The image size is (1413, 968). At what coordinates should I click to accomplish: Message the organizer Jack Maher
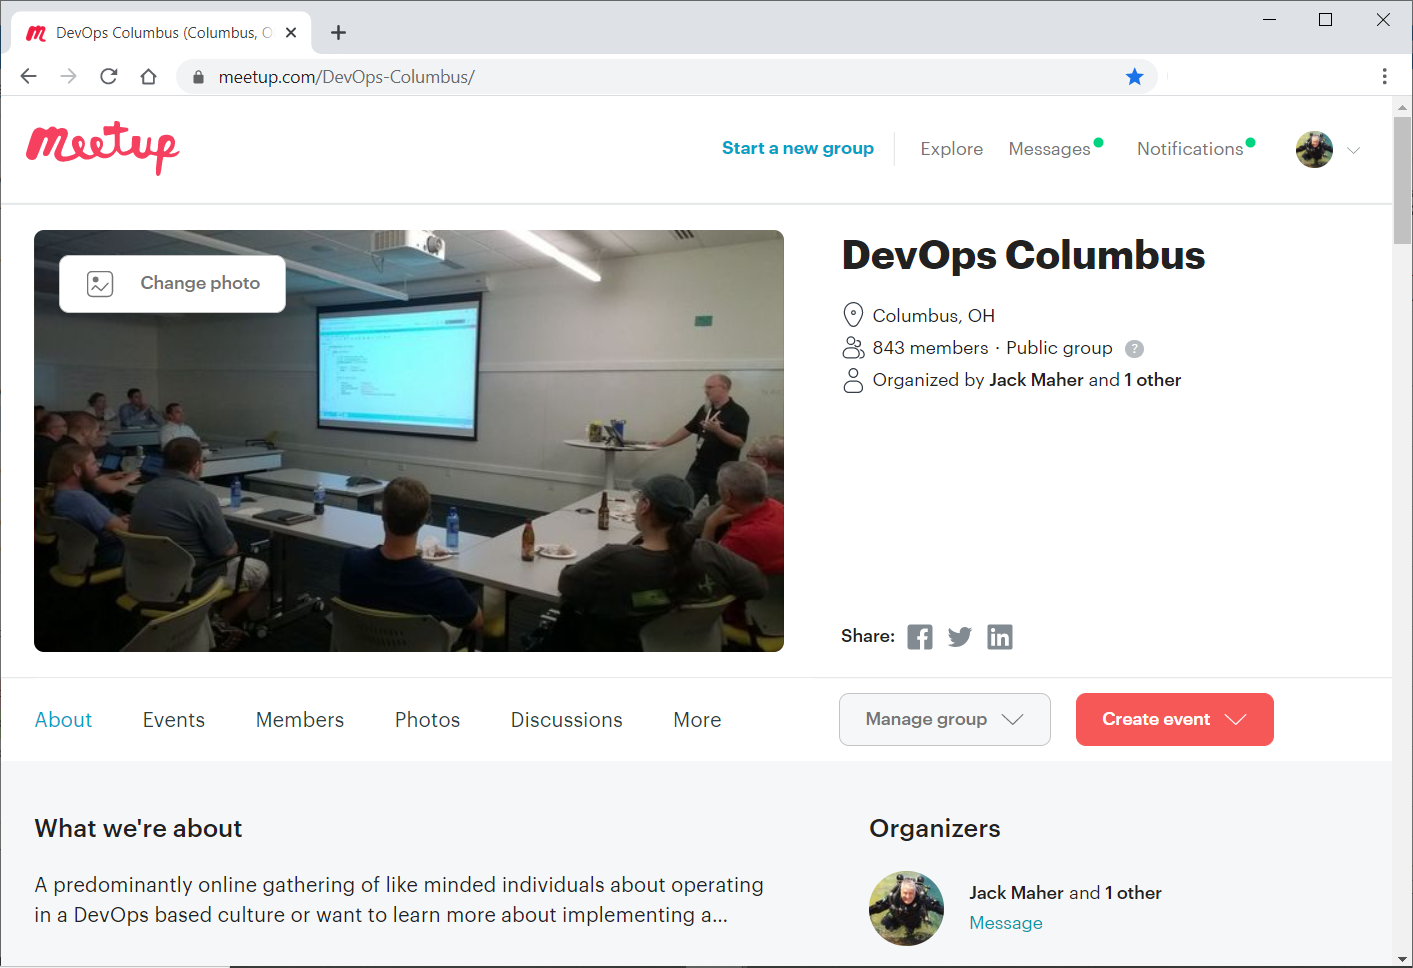pos(1005,923)
